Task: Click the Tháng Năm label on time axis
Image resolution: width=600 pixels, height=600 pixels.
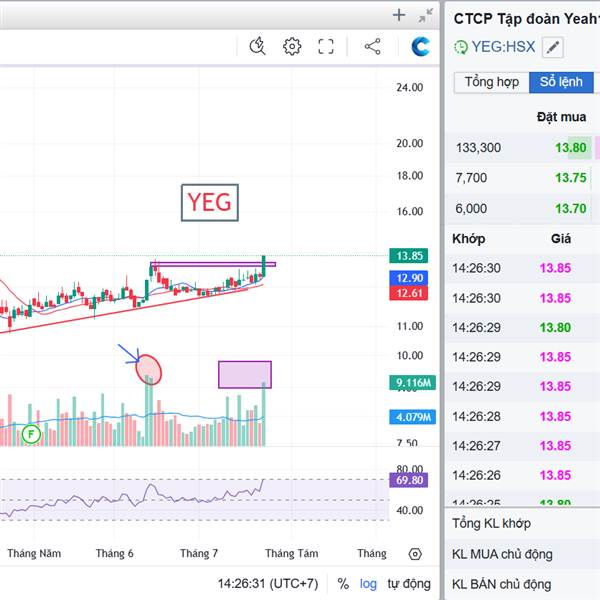Action: [34, 554]
